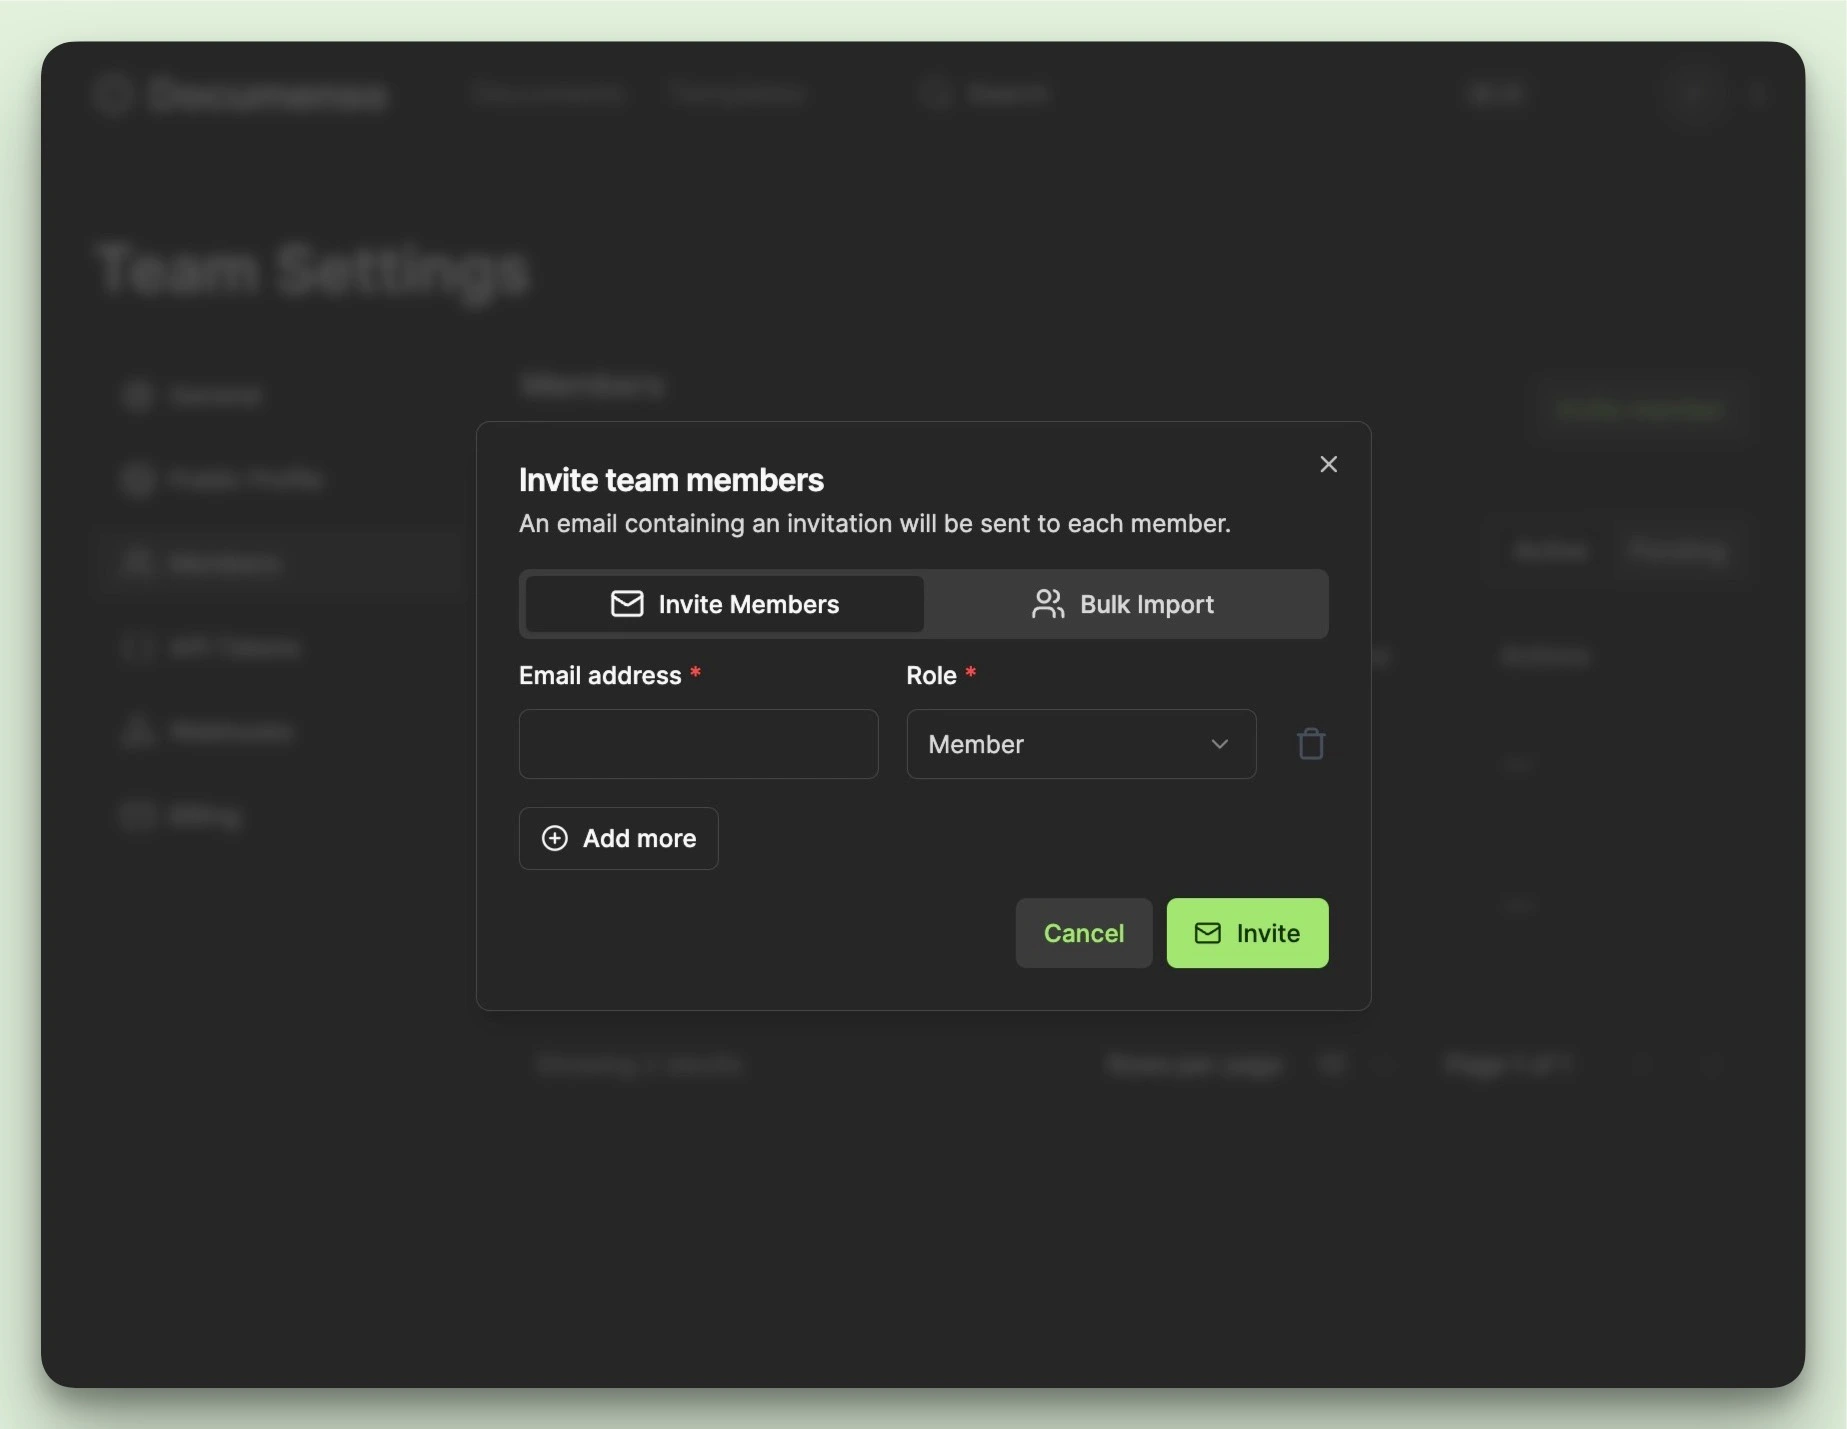Click the chevron arrow in Role field
This screenshot has width=1847, height=1429.
(1219, 744)
